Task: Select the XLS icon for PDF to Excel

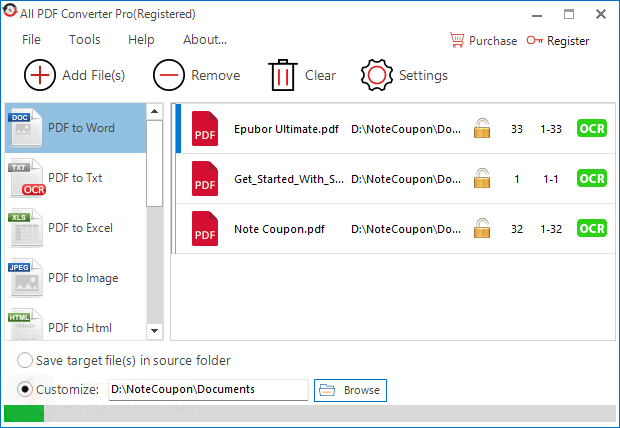Action: [25, 227]
